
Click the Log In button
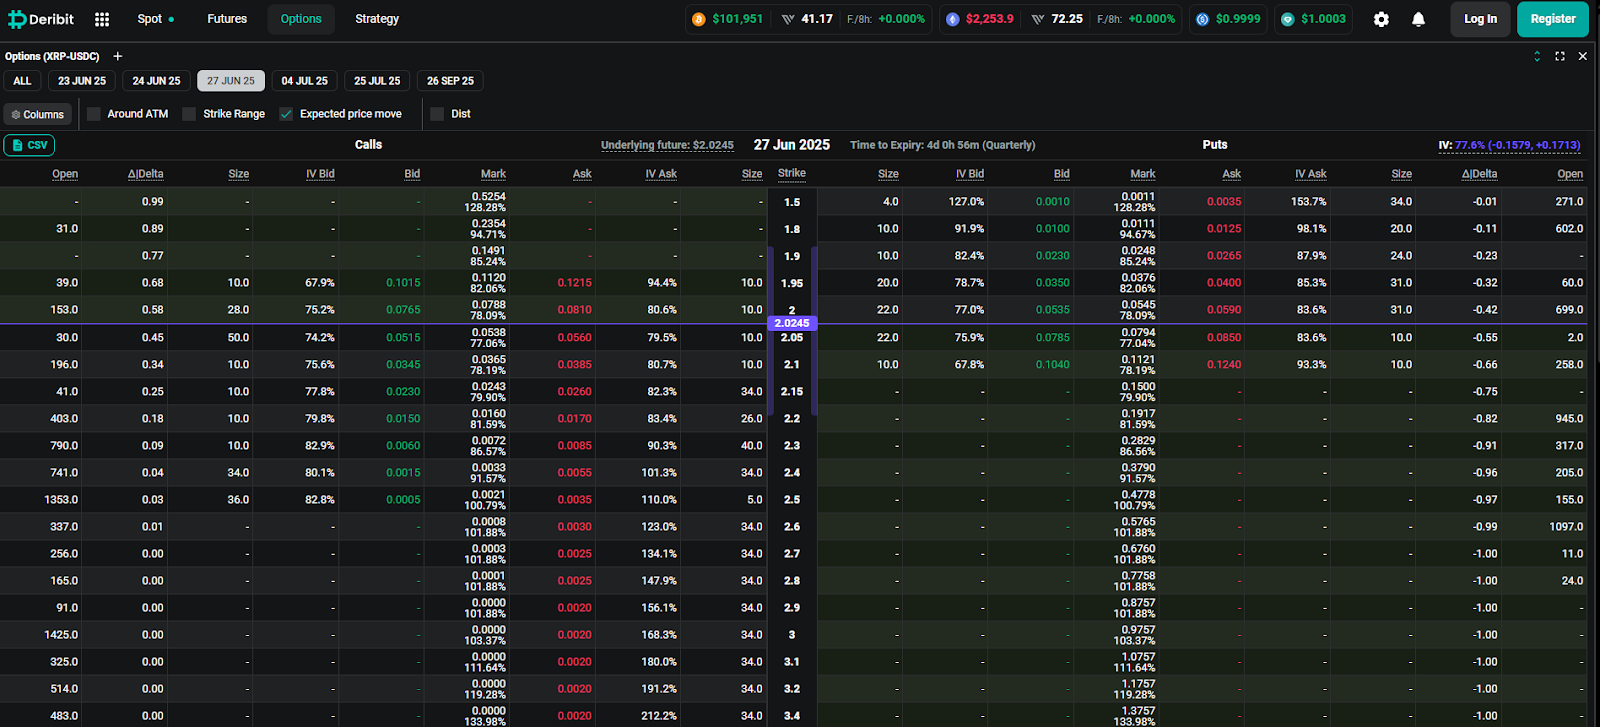(1480, 19)
